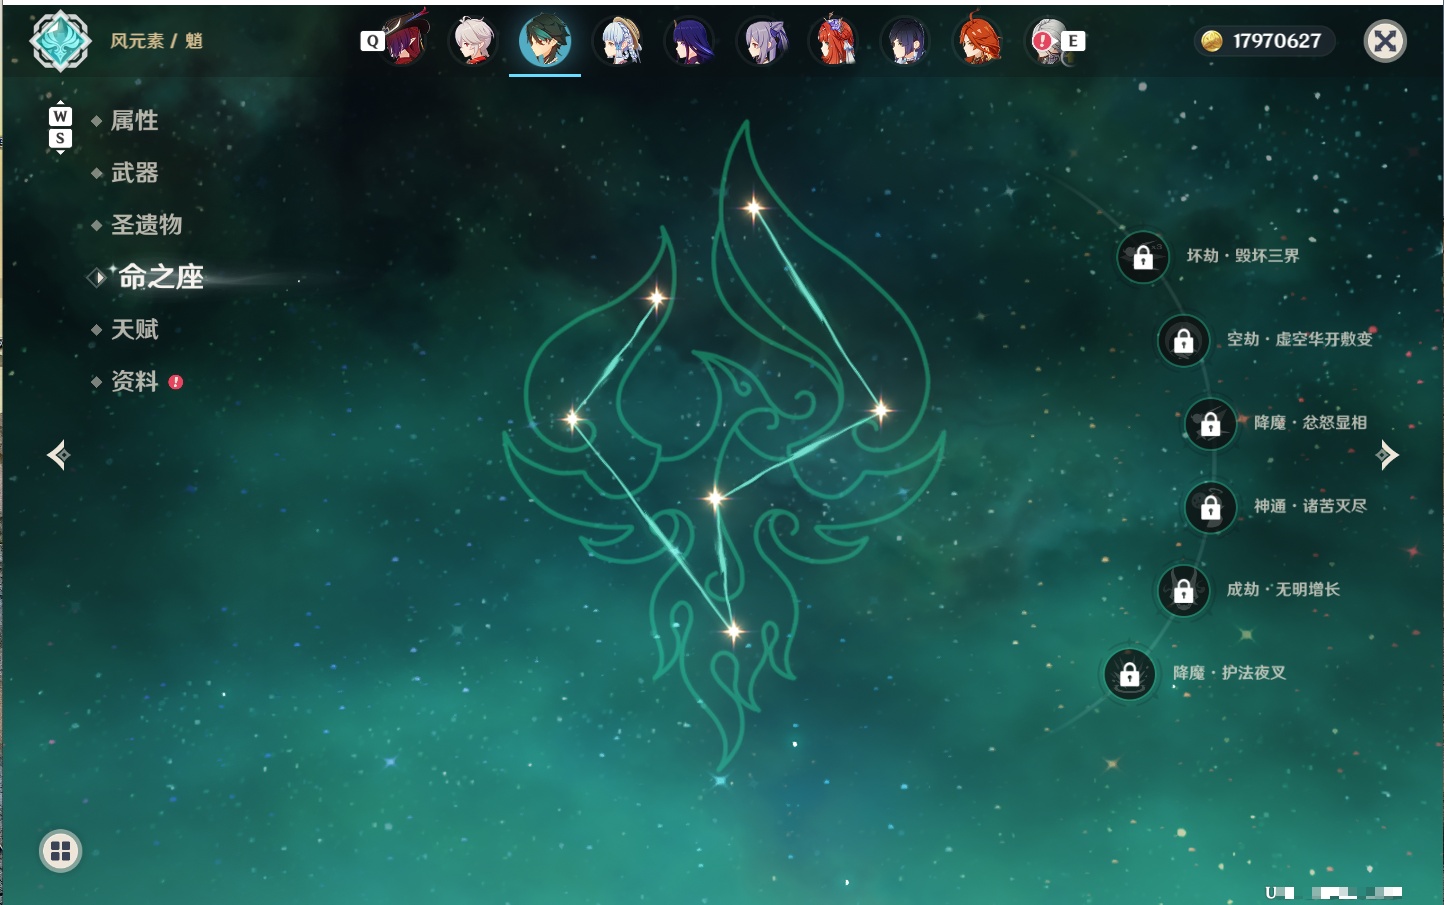This screenshot has width=1444, height=905.
Task: Select the 天赋 talents menu item
Action: pos(134,329)
